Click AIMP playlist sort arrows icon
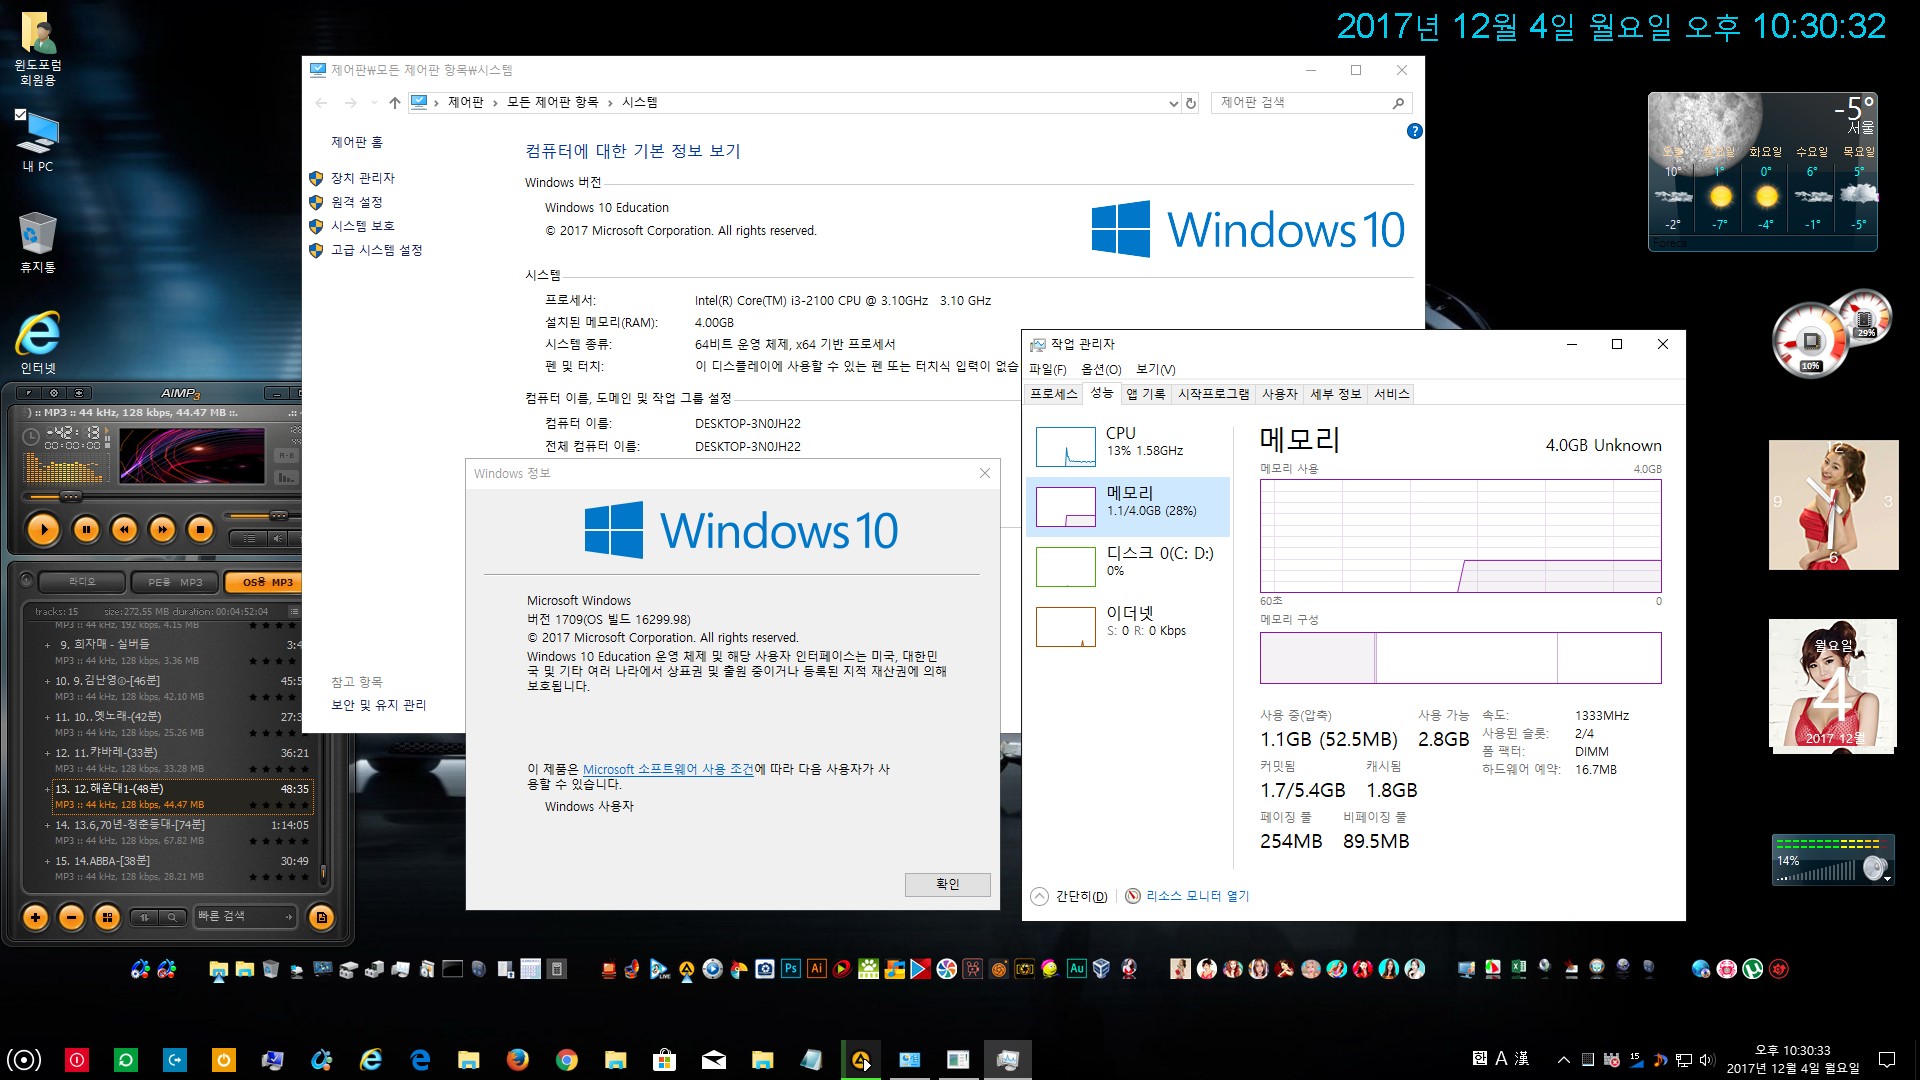The image size is (1920, 1080). click(144, 917)
